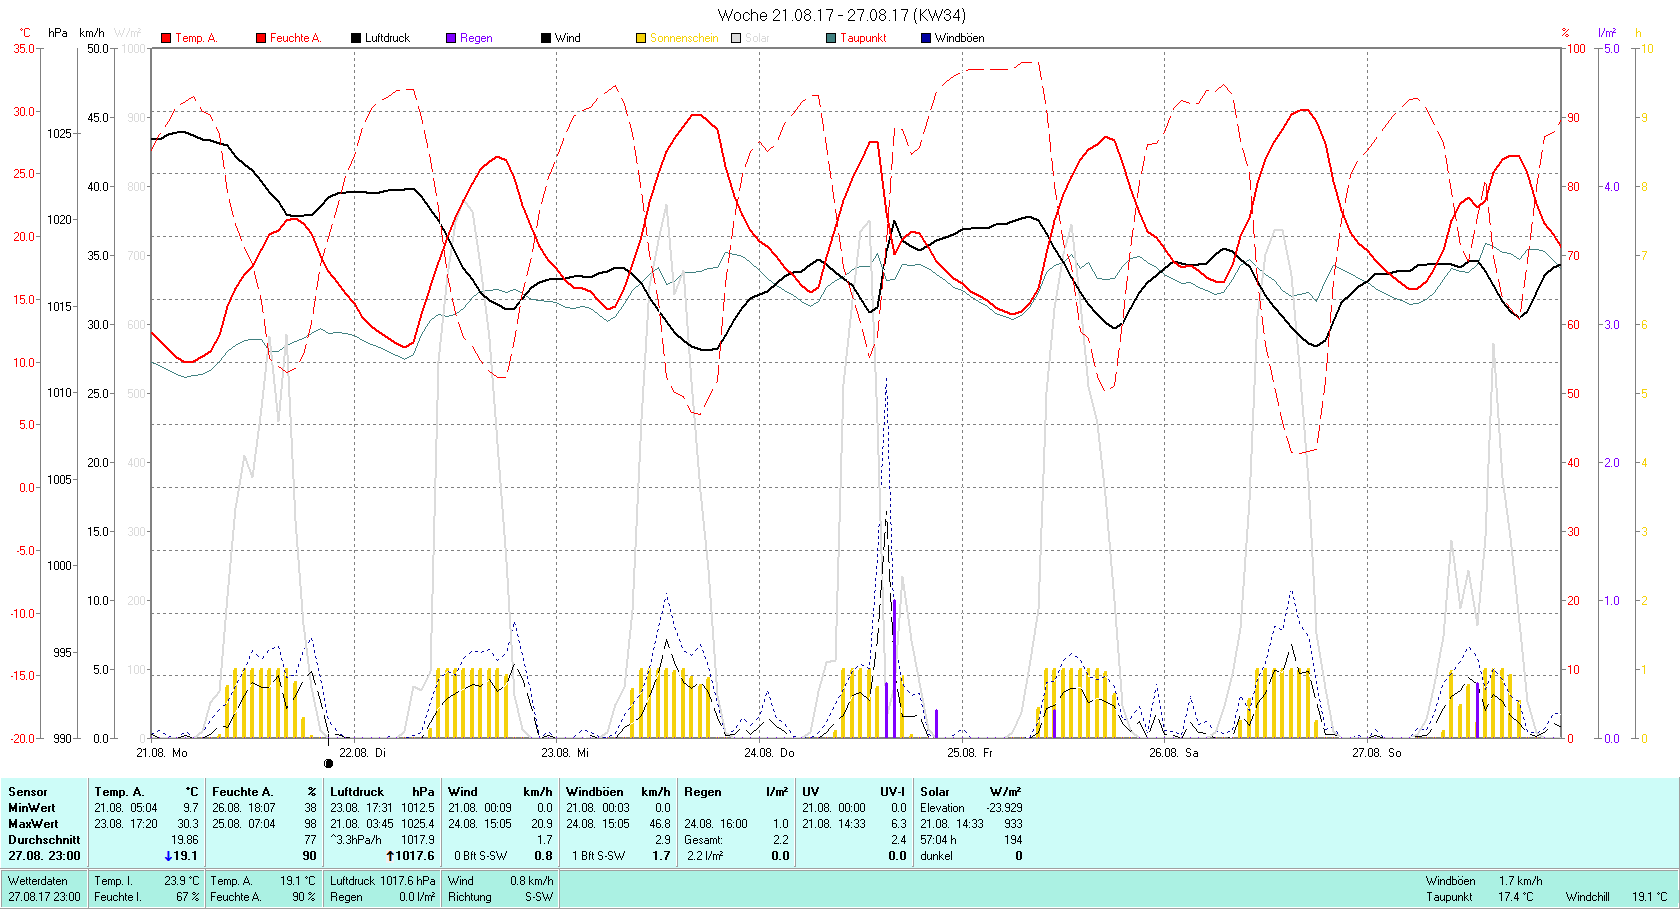
Task: Click the 'Elevation' label in the Solar column
Action: 942,808
